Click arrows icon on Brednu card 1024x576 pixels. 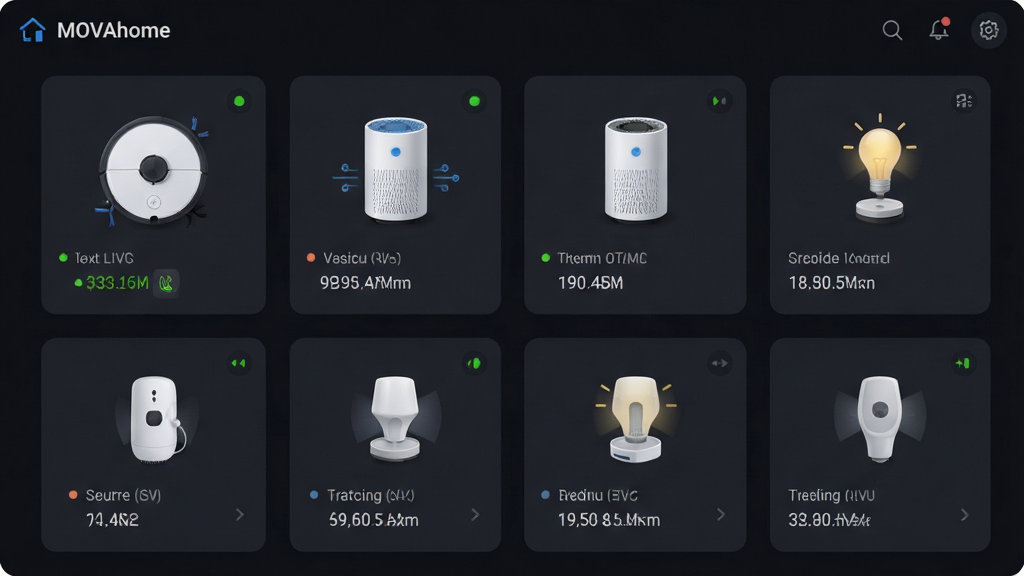click(x=719, y=363)
